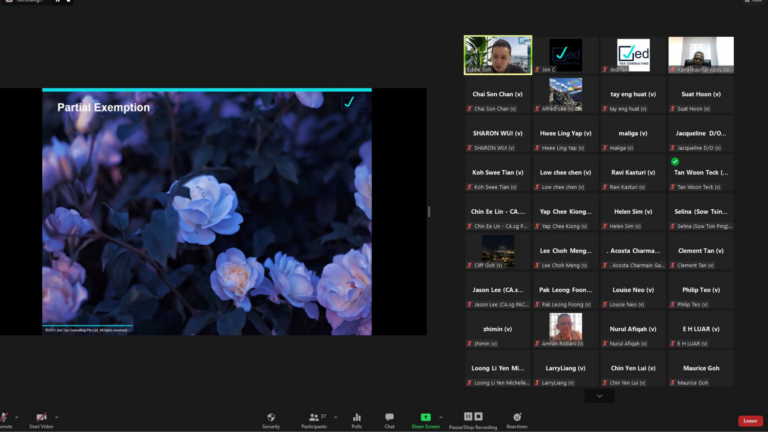The width and height of the screenshot is (768, 432).
Task: Select SHARON WUI (v) tile
Action: pos(498,133)
